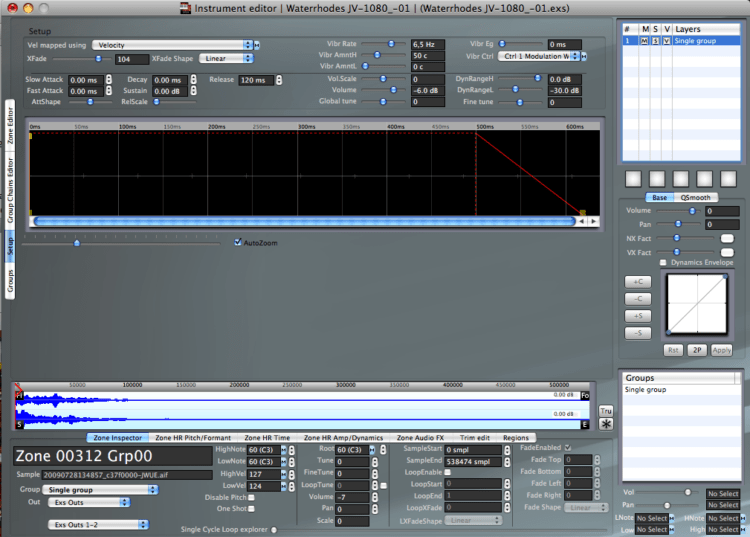
Task: Switch to Zone HR Time tab
Action: coord(267,438)
